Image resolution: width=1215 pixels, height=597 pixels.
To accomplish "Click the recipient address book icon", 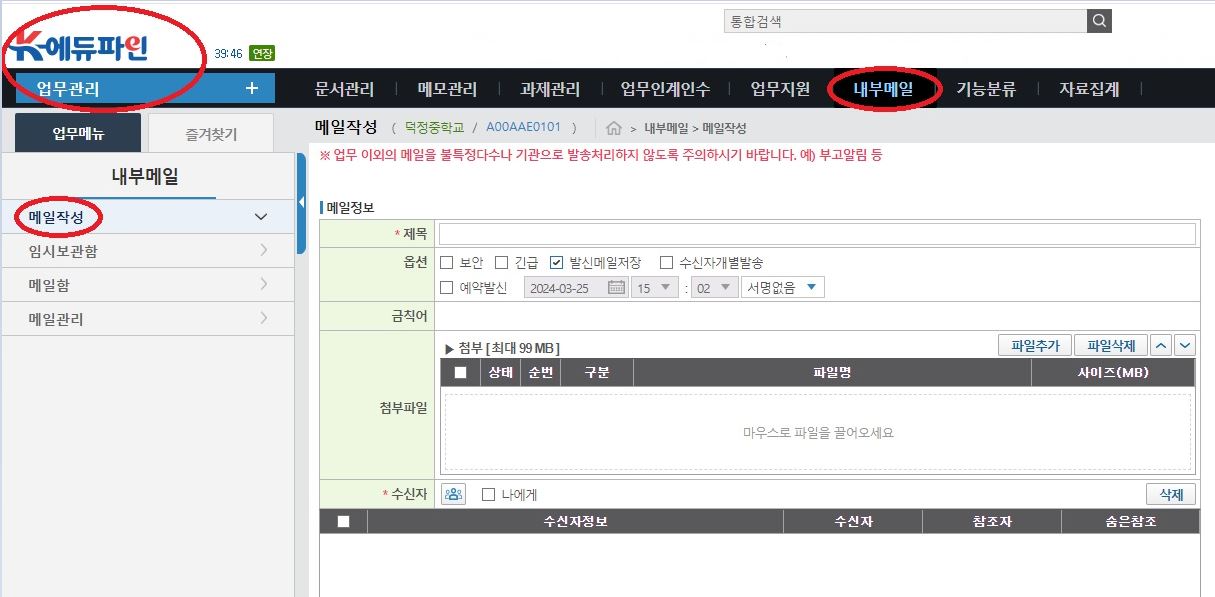I will coord(452,493).
